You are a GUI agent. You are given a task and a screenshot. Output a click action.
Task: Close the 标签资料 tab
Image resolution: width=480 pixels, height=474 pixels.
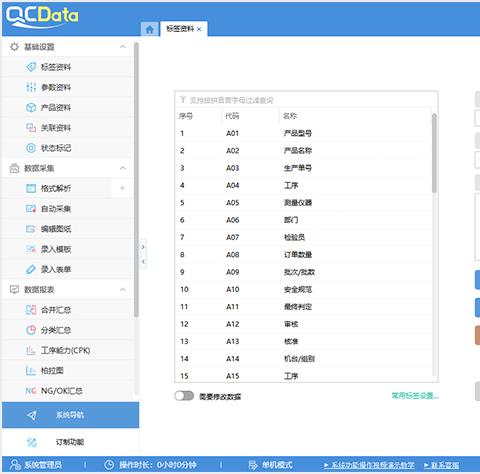[199, 29]
